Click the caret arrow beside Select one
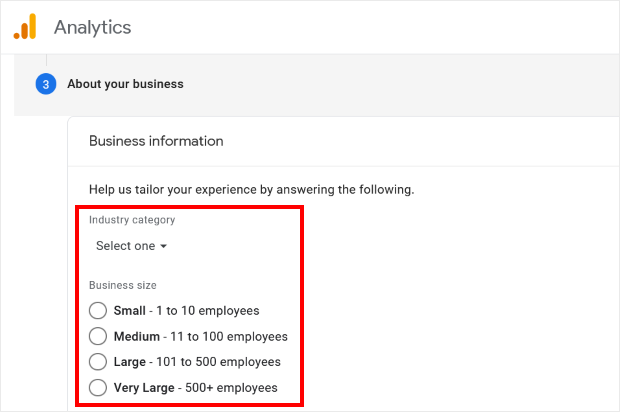This screenshot has width=620, height=412. click(x=163, y=246)
